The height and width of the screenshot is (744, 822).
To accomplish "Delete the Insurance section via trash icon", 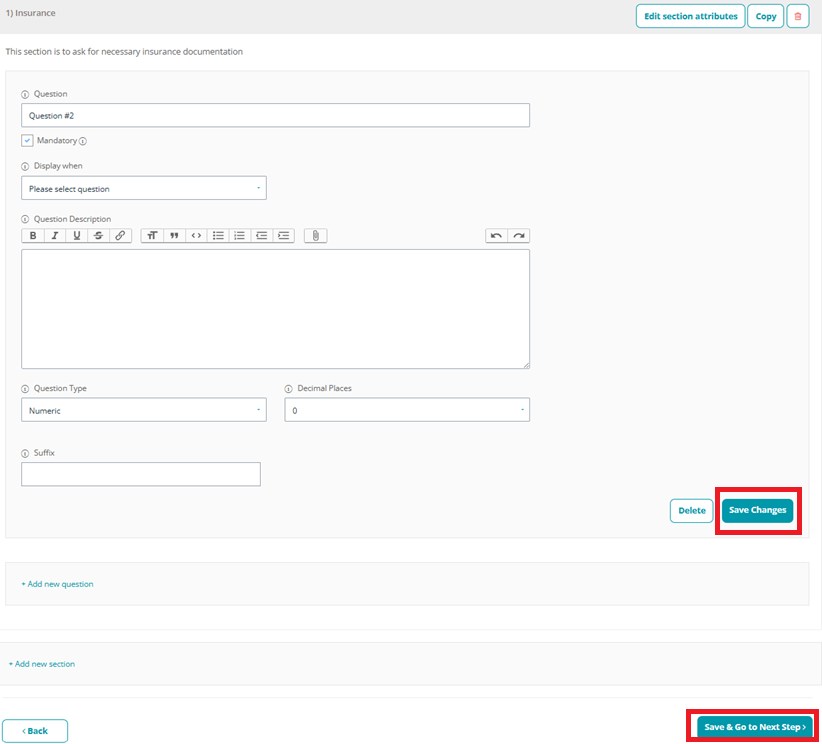I will click(797, 16).
